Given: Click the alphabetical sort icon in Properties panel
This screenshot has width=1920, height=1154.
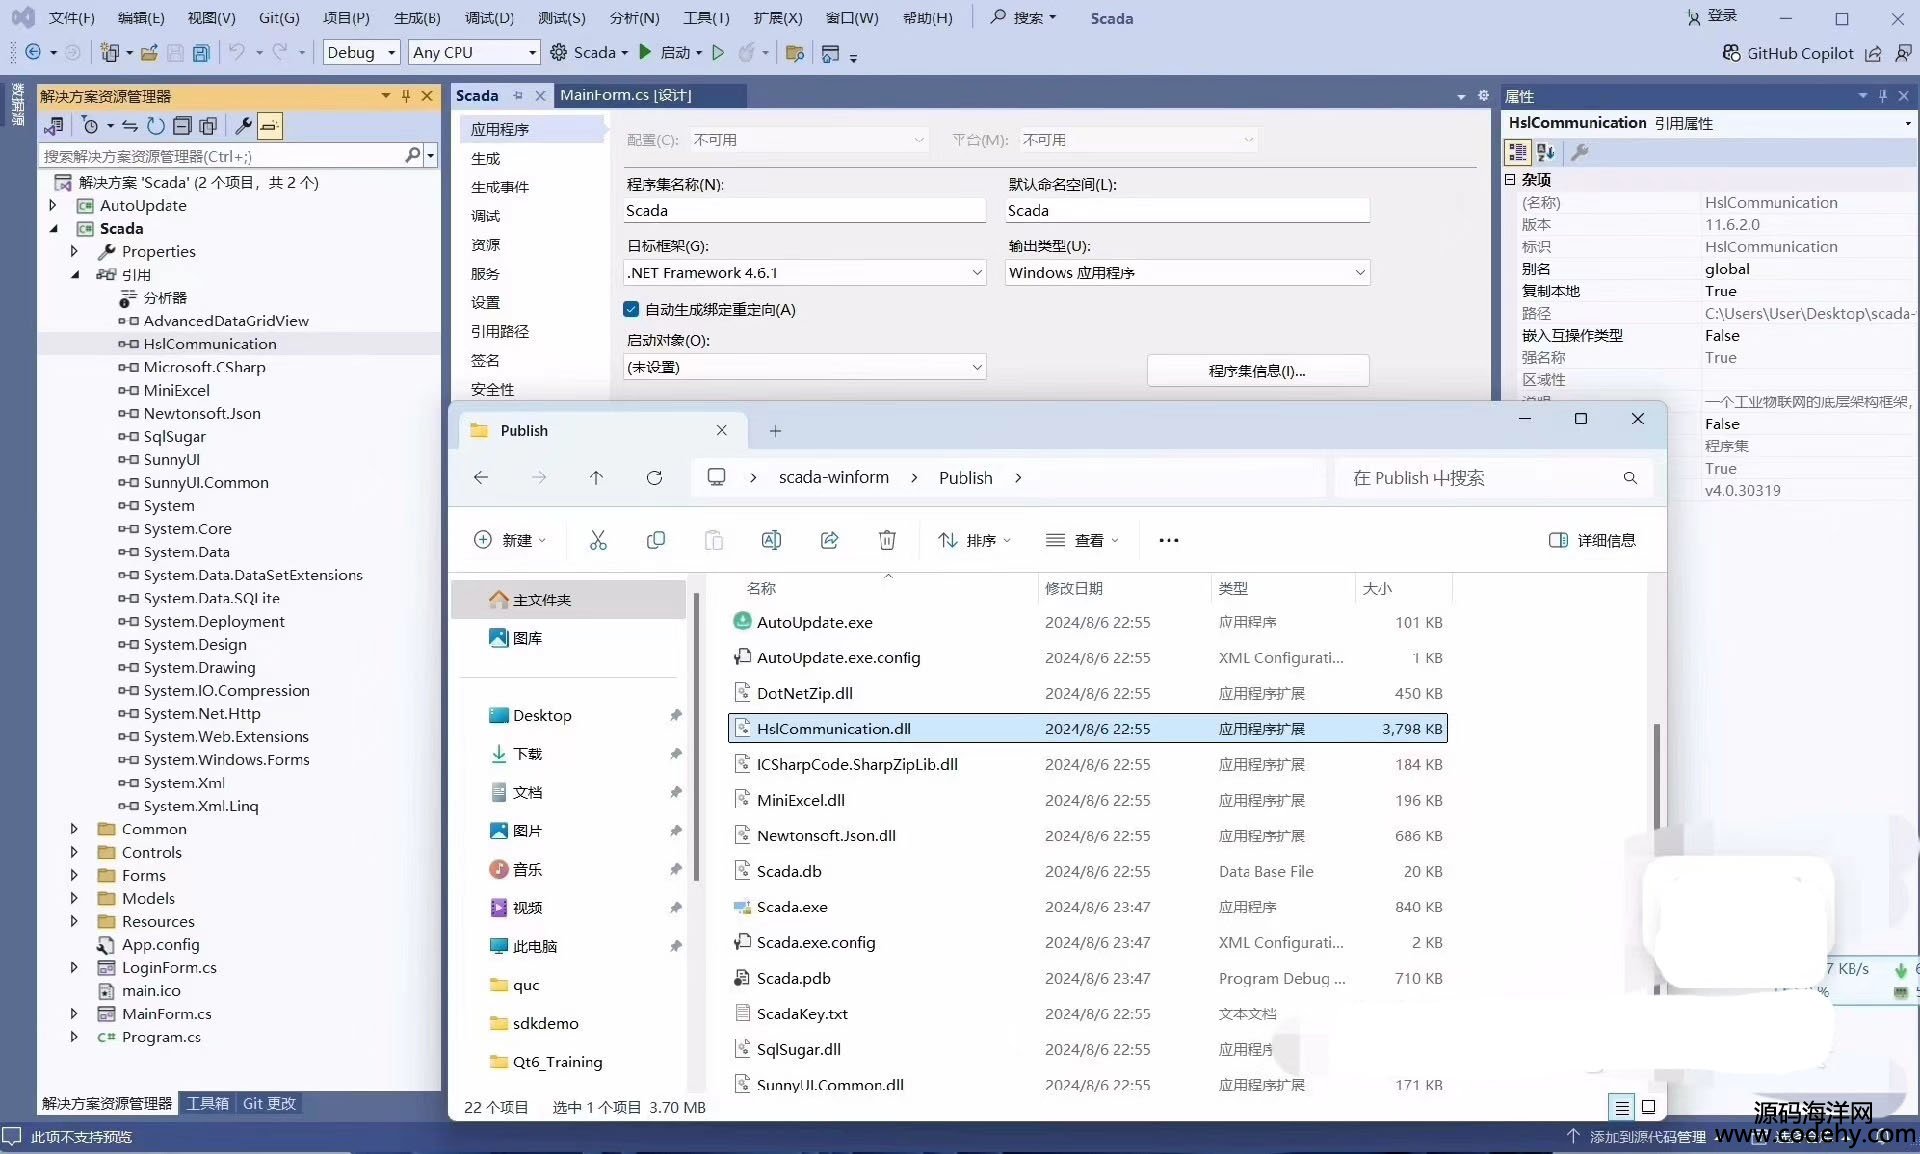Looking at the screenshot, I should pyautogui.click(x=1546, y=152).
